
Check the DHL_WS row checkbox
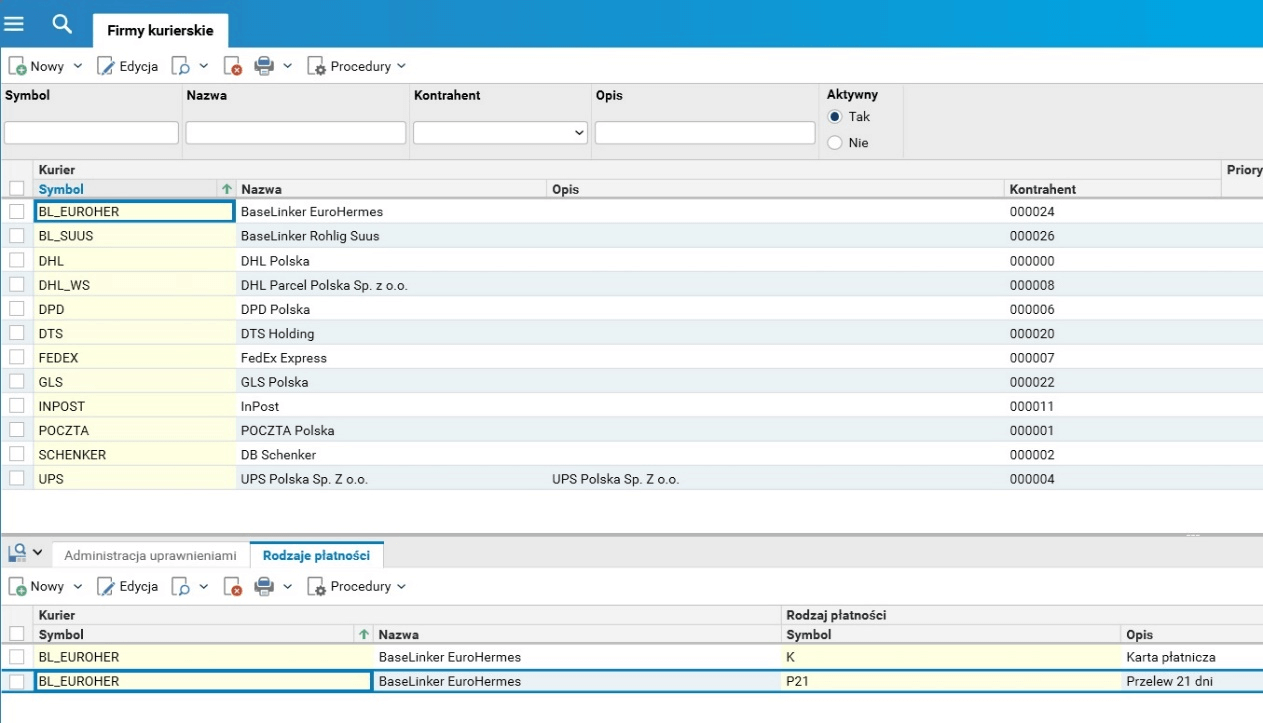tap(16, 285)
